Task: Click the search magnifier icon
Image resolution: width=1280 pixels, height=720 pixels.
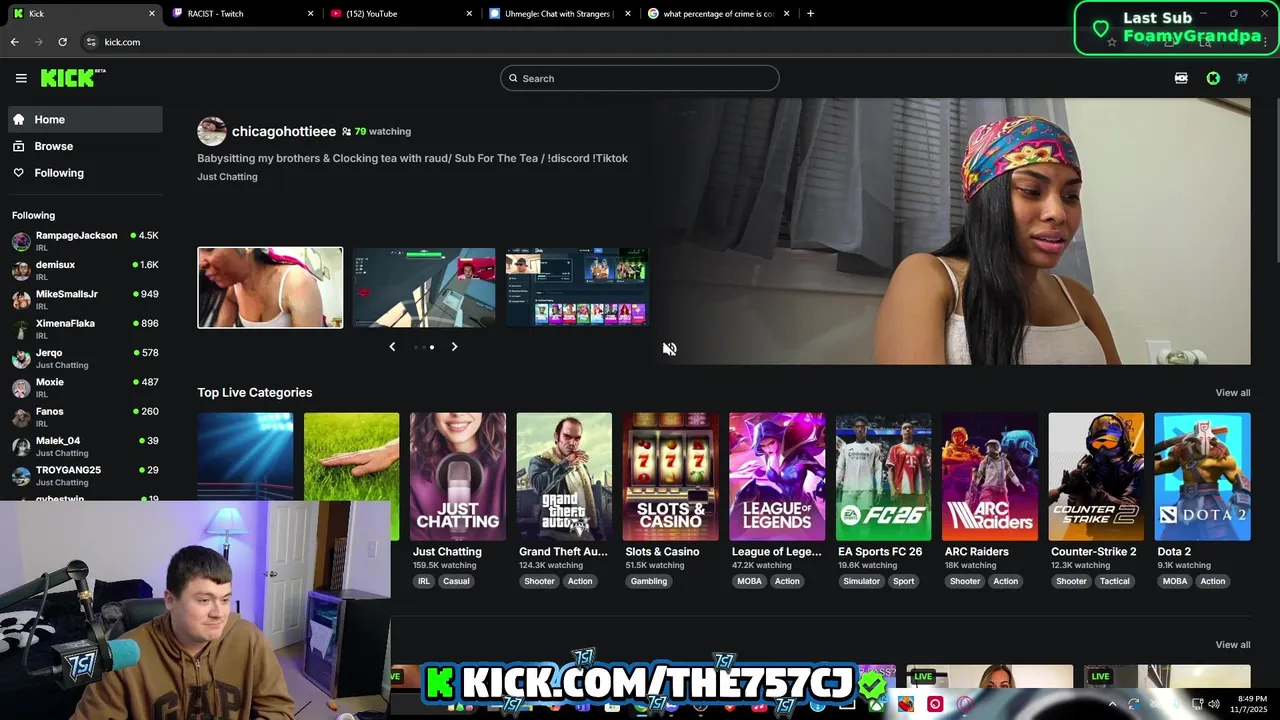Action: point(513,78)
